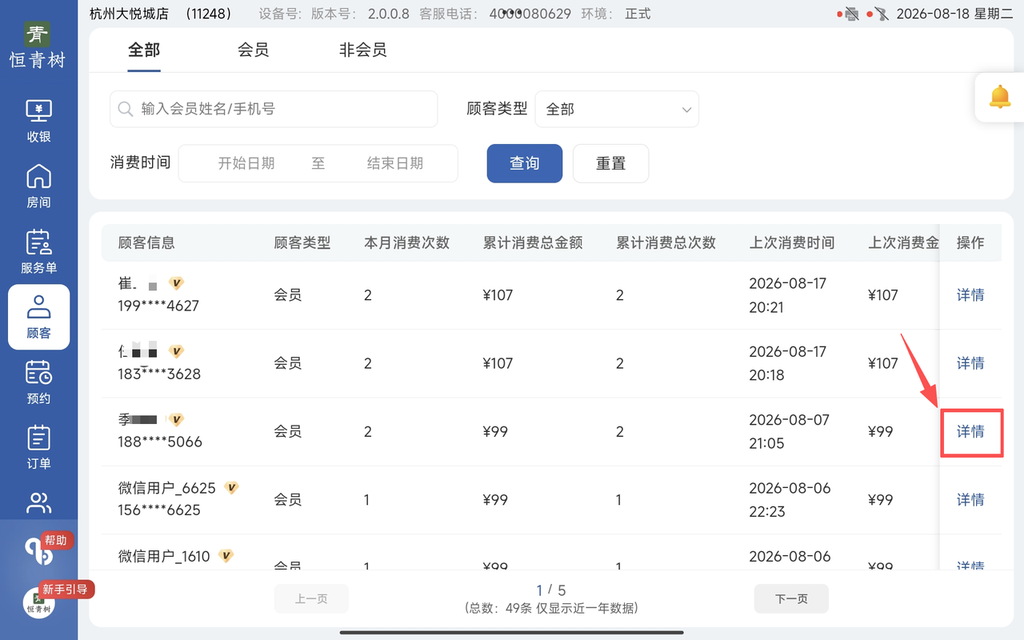The height and width of the screenshot is (640, 1024).
Task: Click the 顾客类型 column header
Action: tap(302, 243)
